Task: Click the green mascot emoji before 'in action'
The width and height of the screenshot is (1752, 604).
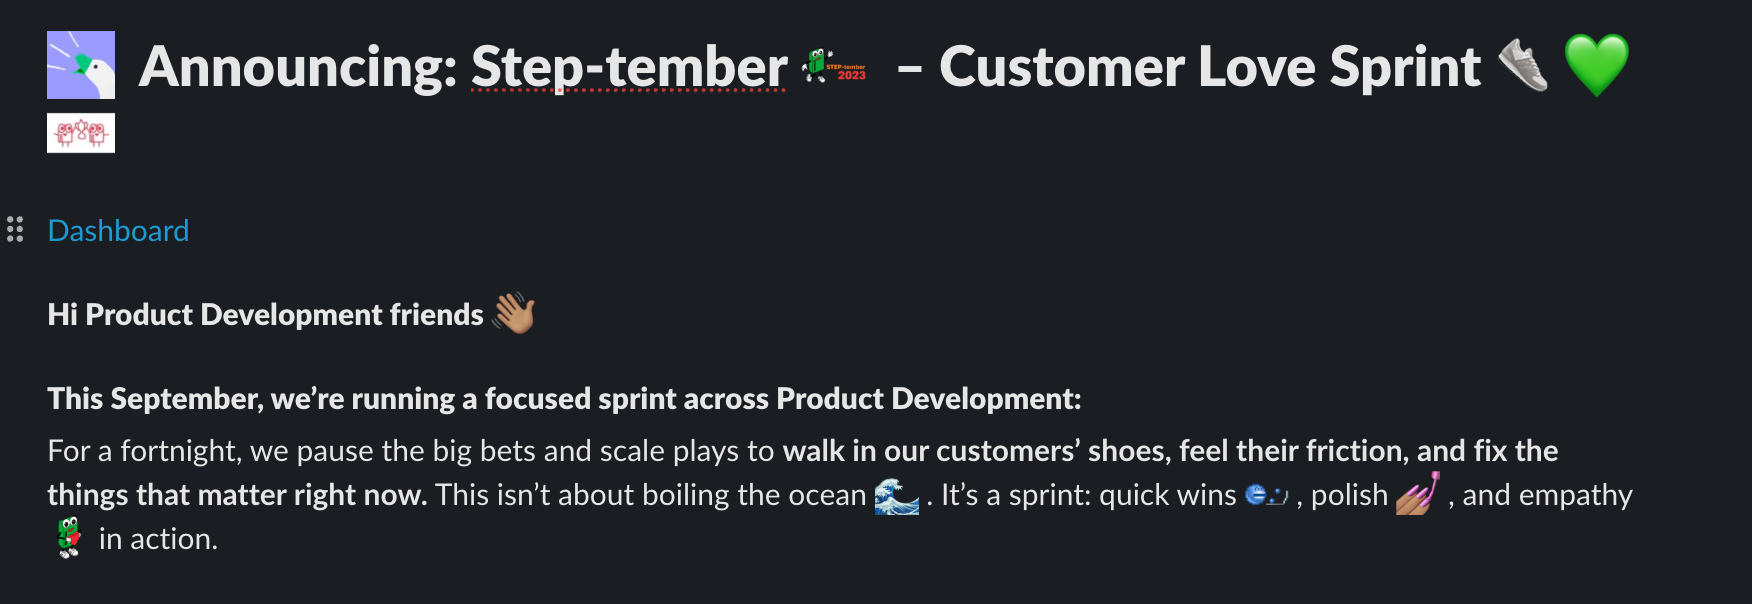Action: pos(69,538)
